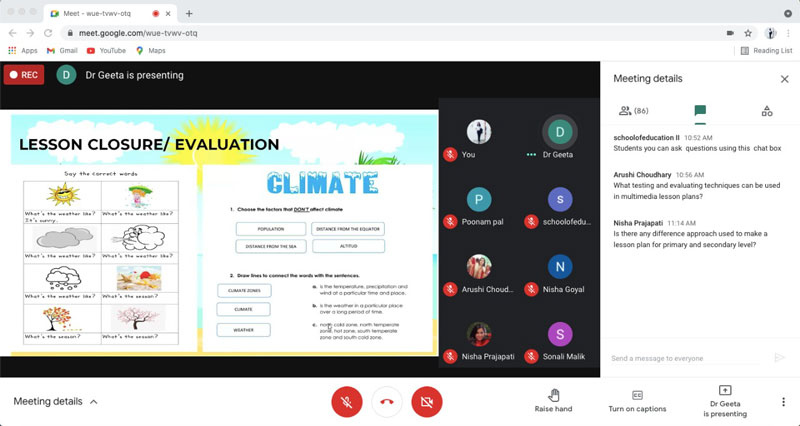The width and height of the screenshot is (800, 426).
Task: Open the YouTube bookmark
Action: click(106, 50)
